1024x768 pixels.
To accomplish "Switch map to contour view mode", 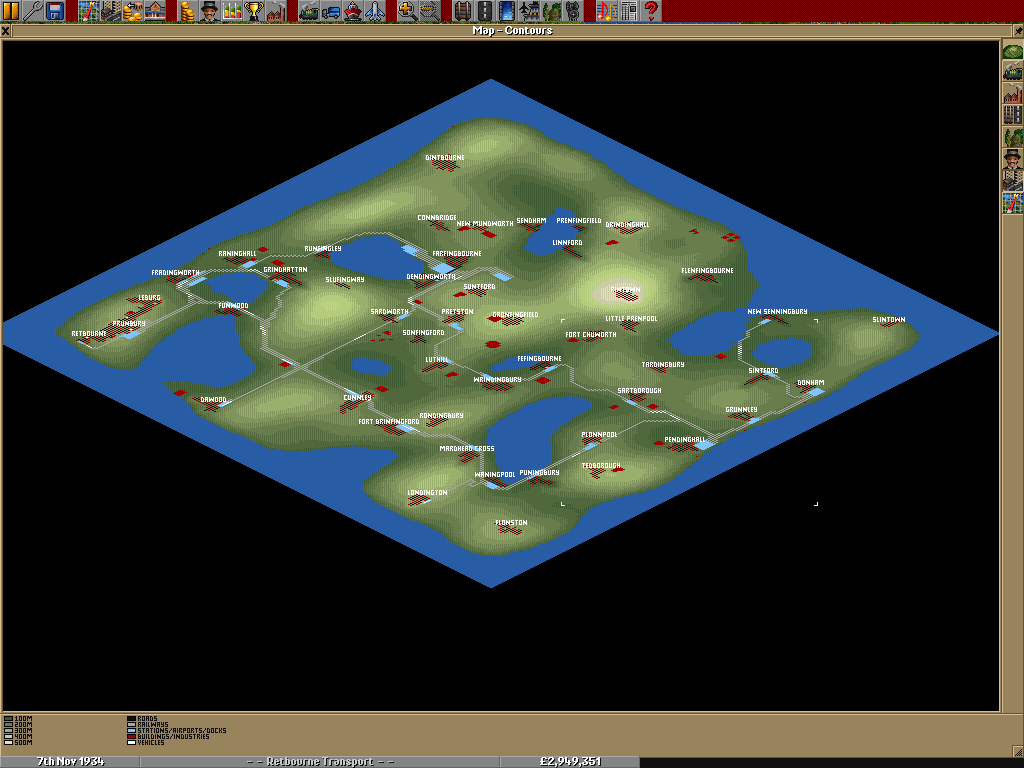I will 1013,50.
